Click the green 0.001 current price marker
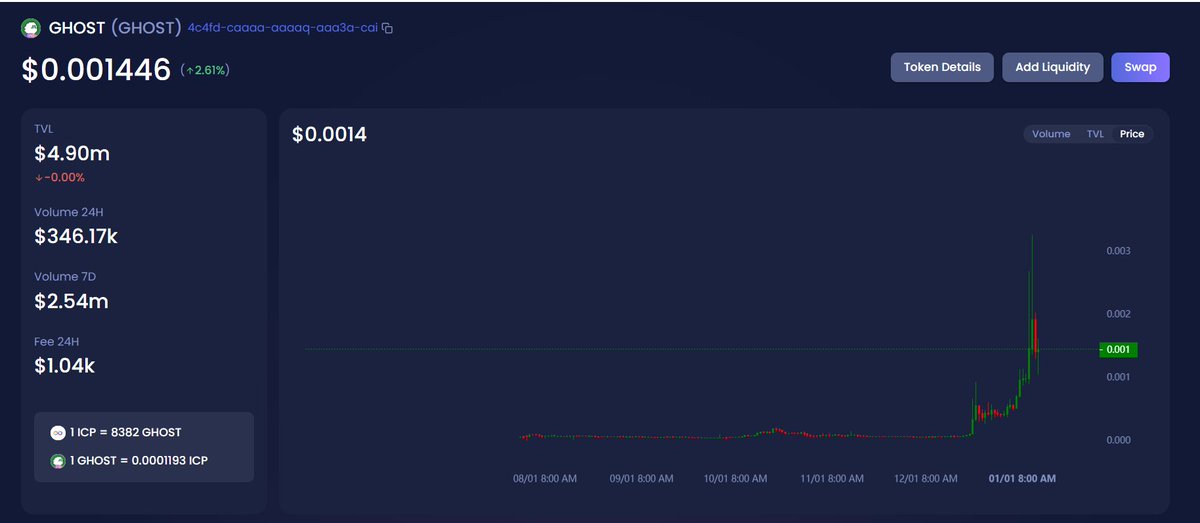The height and width of the screenshot is (523, 1200). 1118,349
